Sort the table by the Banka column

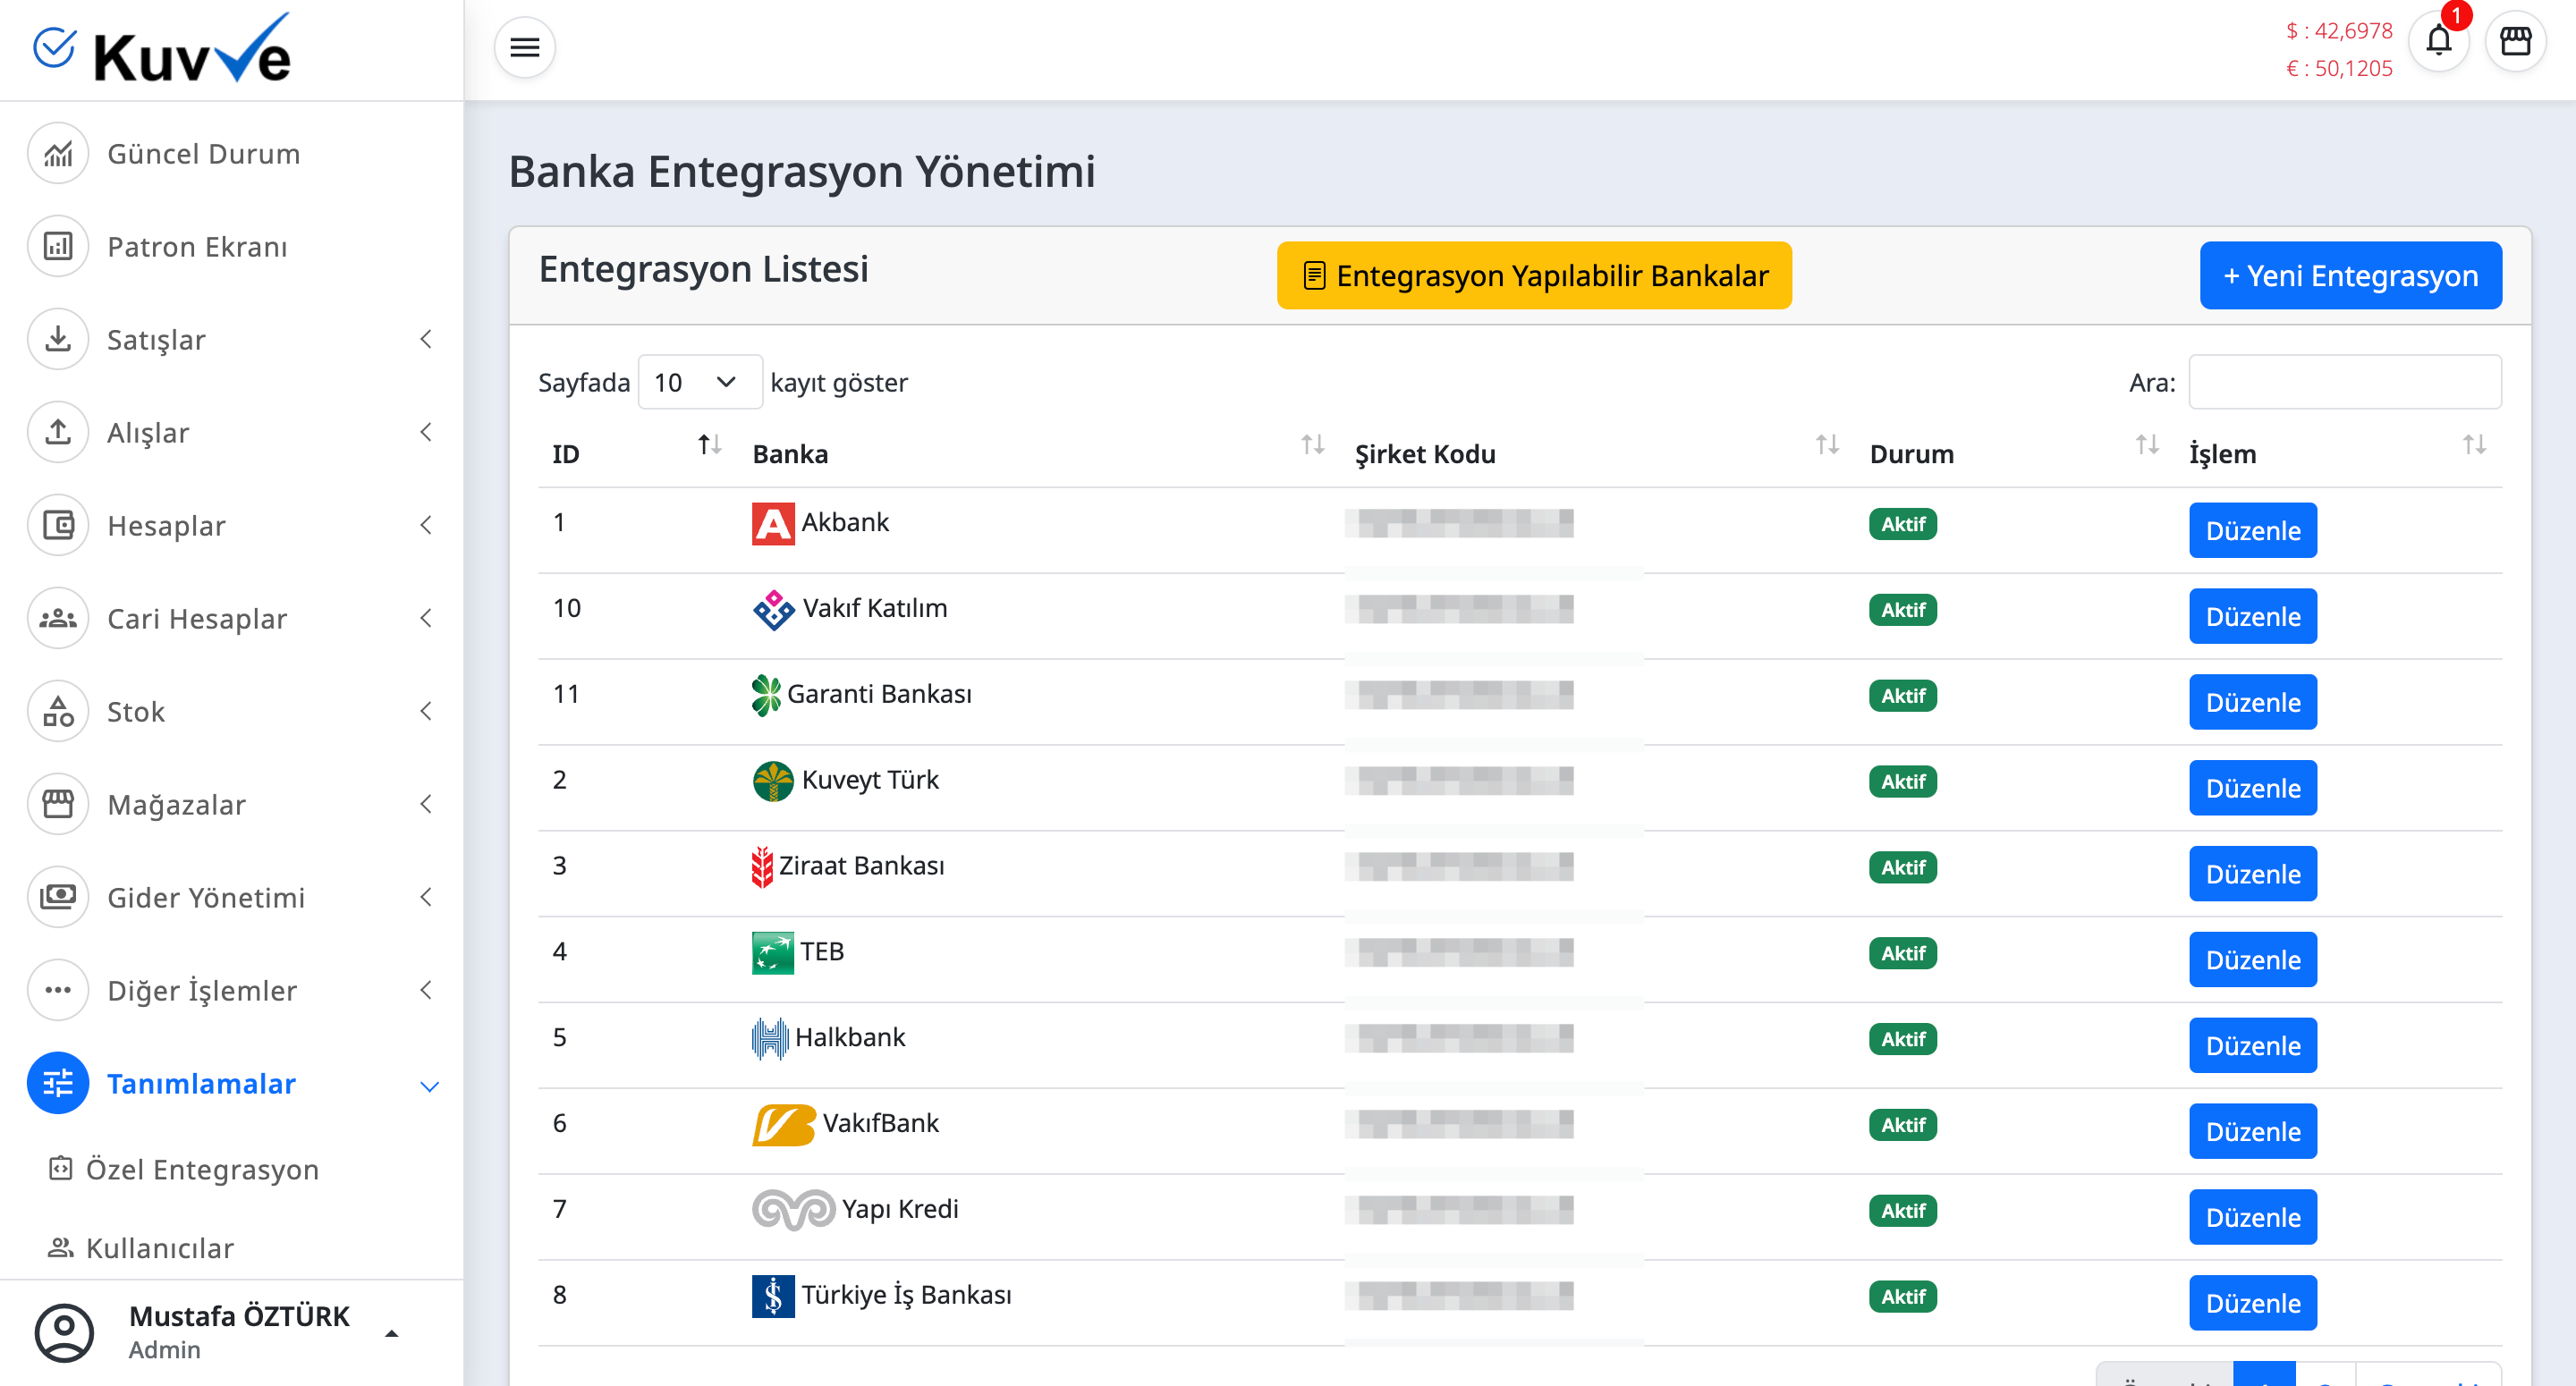coord(1312,445)
